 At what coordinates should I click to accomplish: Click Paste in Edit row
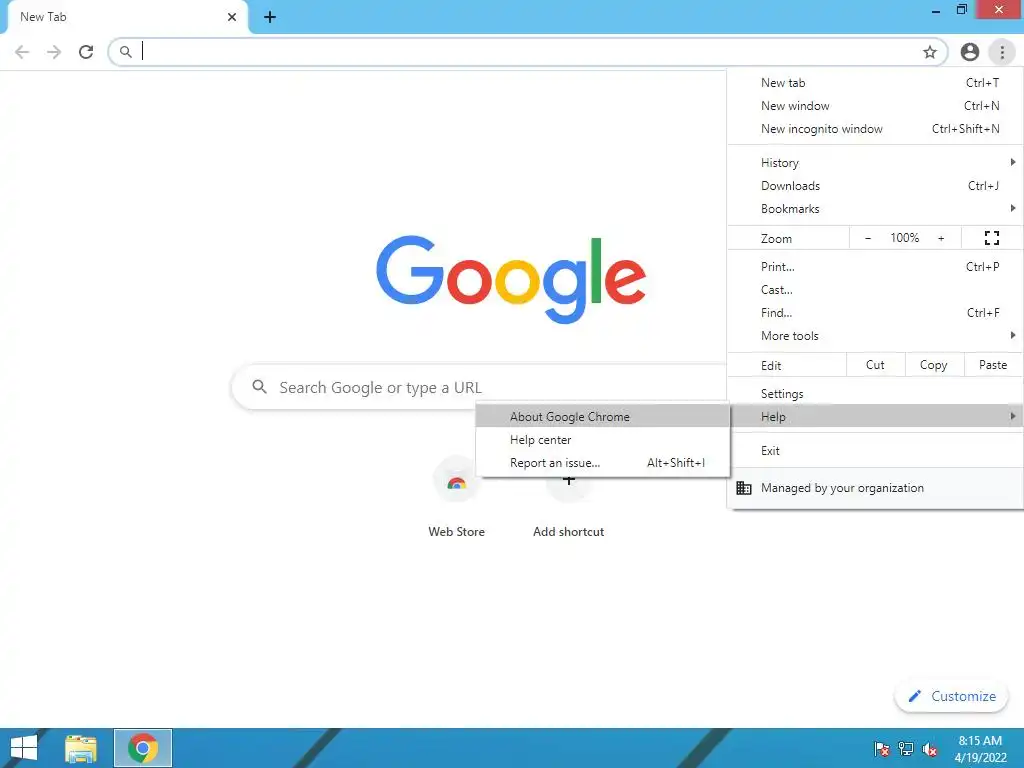[993, 365]
